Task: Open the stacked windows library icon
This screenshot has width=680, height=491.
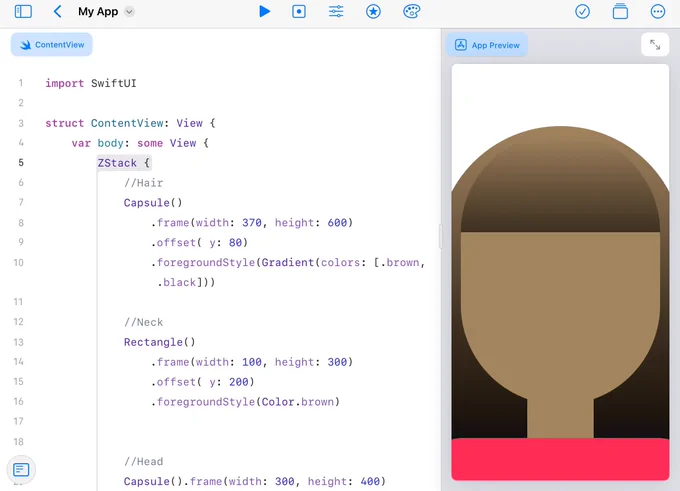Action: (x=620, y=11)
